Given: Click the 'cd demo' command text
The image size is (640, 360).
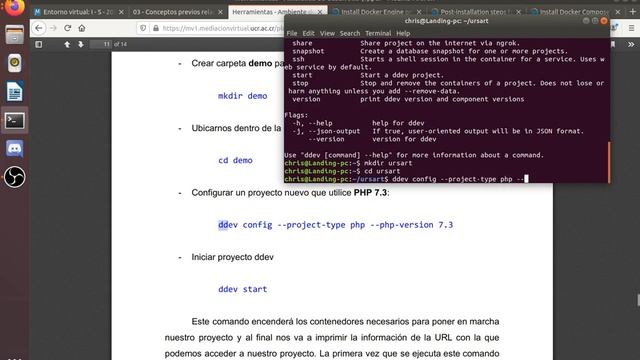Looking at the screenshot, I should (x=235, y=160).
